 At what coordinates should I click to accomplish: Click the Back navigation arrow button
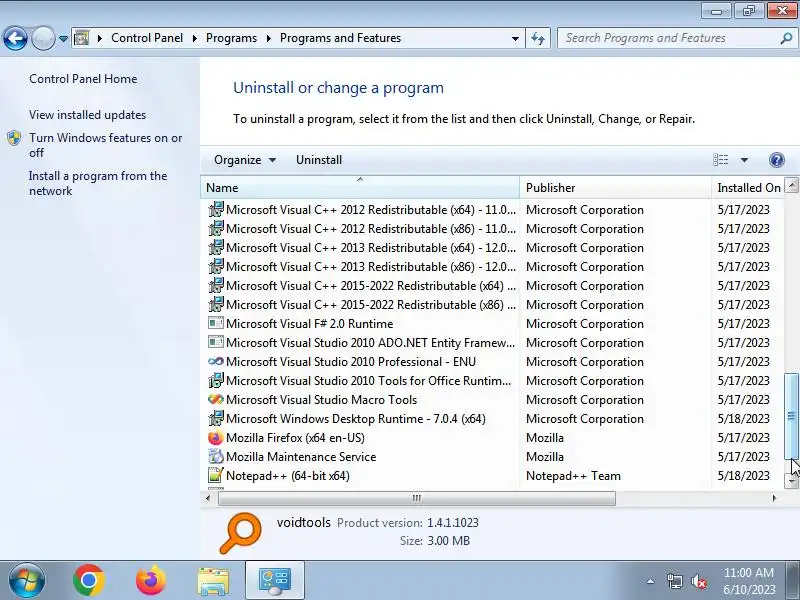click(x=15, y=38)
